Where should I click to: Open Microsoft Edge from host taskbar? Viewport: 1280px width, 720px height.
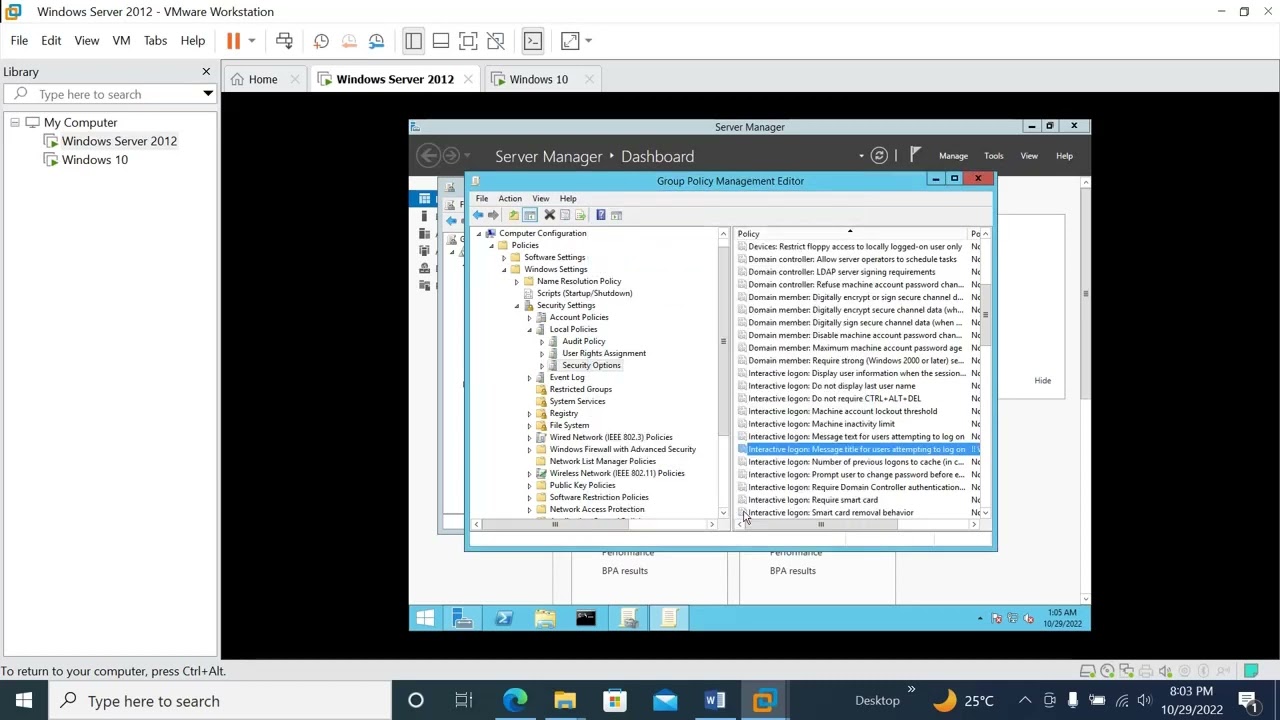pyautogui.click(x=515, y=701)
